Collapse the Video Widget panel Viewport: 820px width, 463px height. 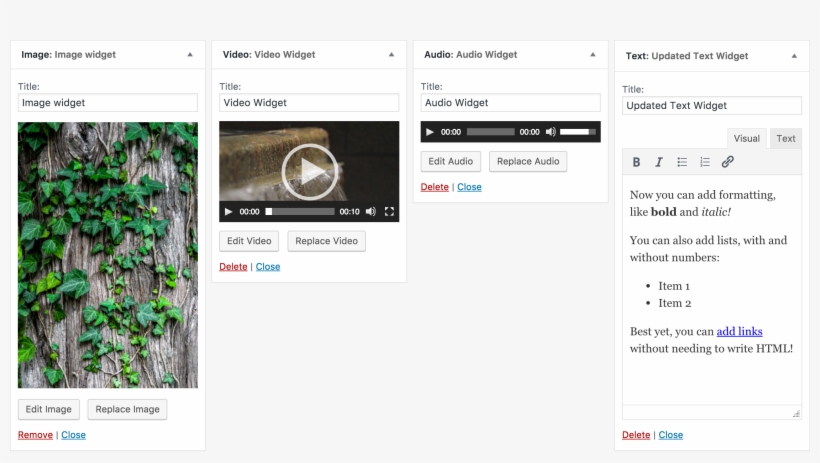(391, 55)
